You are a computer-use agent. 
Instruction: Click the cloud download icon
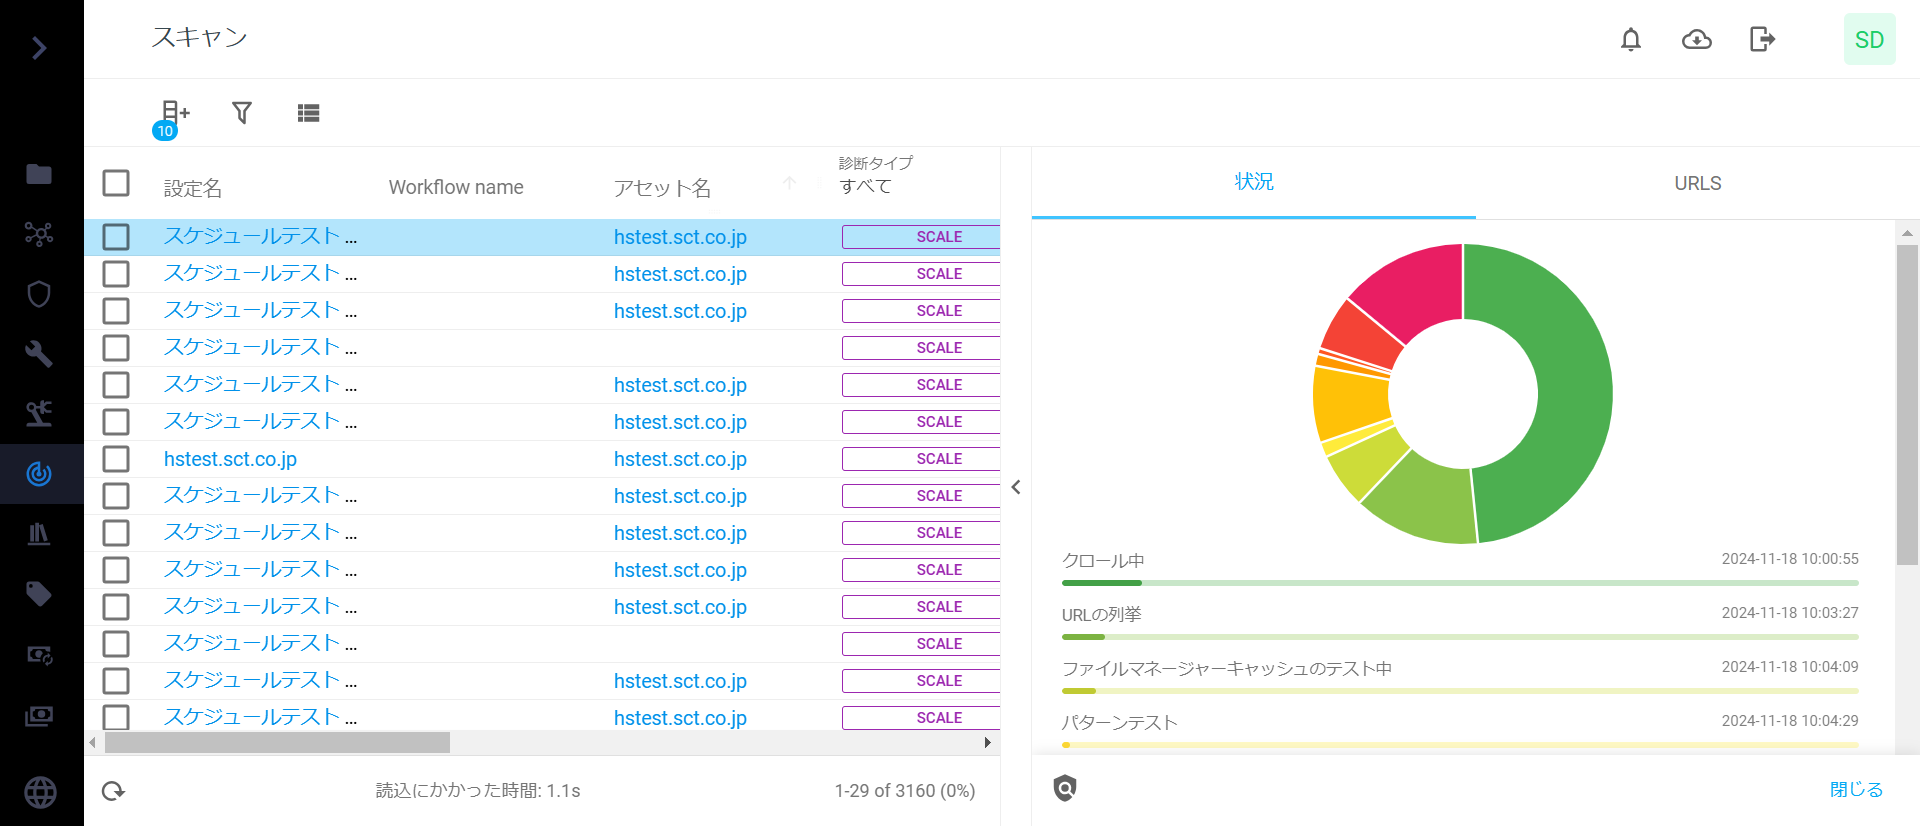1697,39
